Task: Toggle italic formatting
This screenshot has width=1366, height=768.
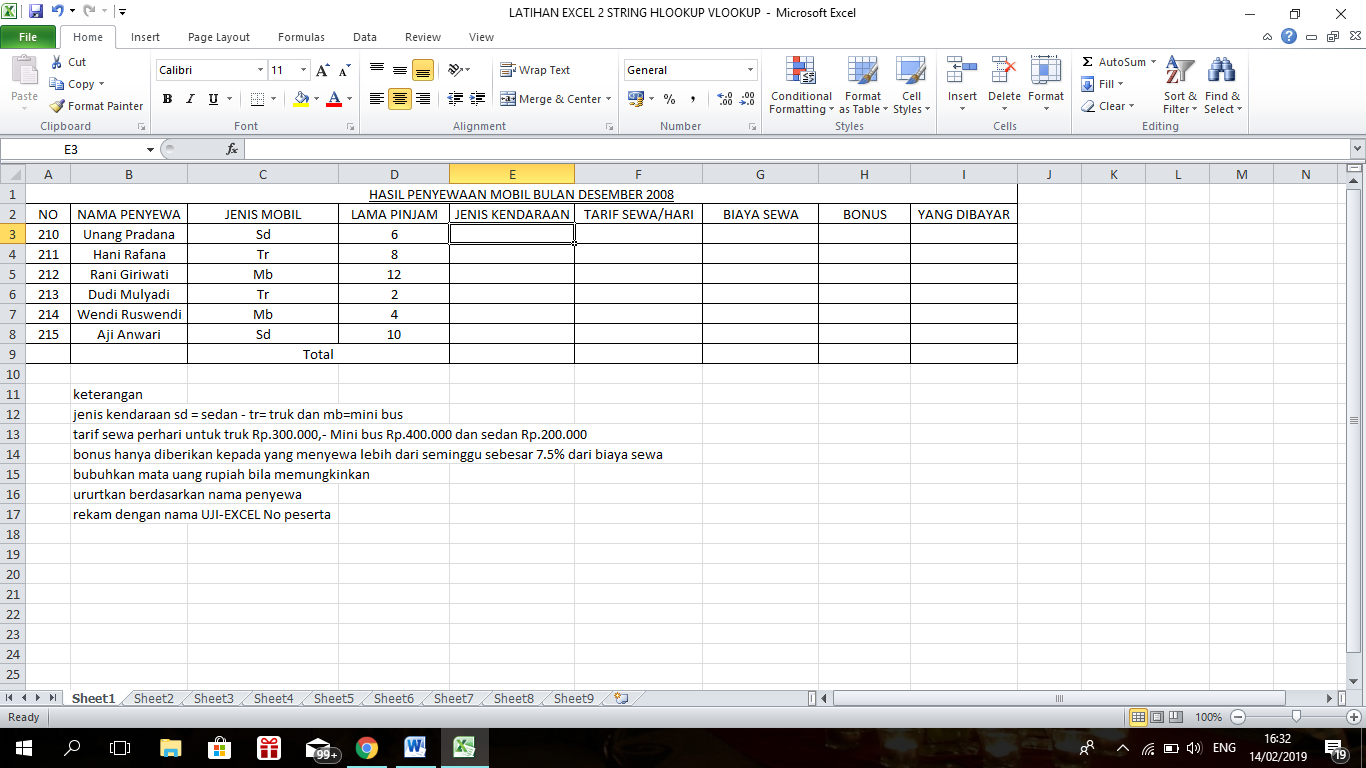Action: [188, 100]
